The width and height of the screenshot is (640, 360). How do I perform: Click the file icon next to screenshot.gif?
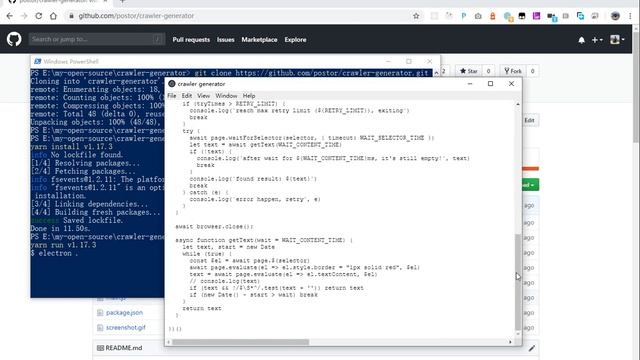[x=100, y=327]
